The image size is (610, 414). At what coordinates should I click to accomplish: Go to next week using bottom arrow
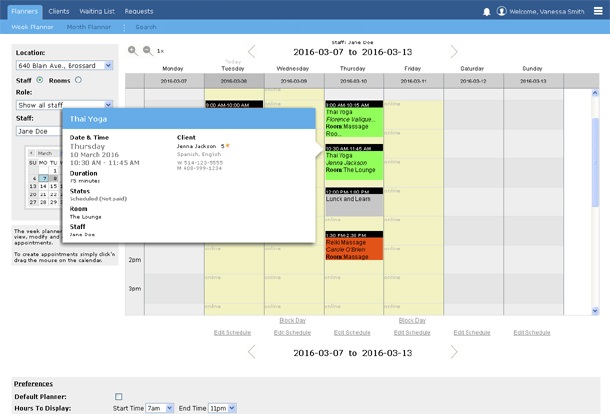tap(454, 352)
